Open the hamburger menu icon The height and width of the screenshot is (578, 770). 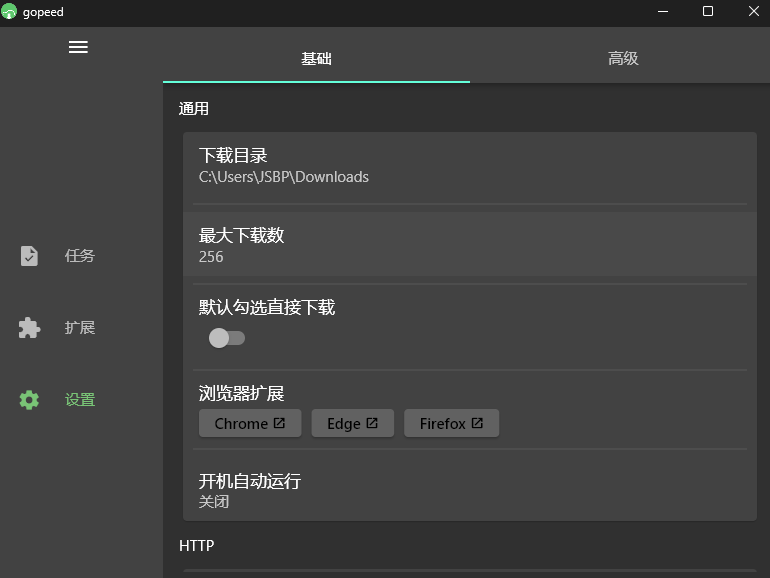(78, 47)
